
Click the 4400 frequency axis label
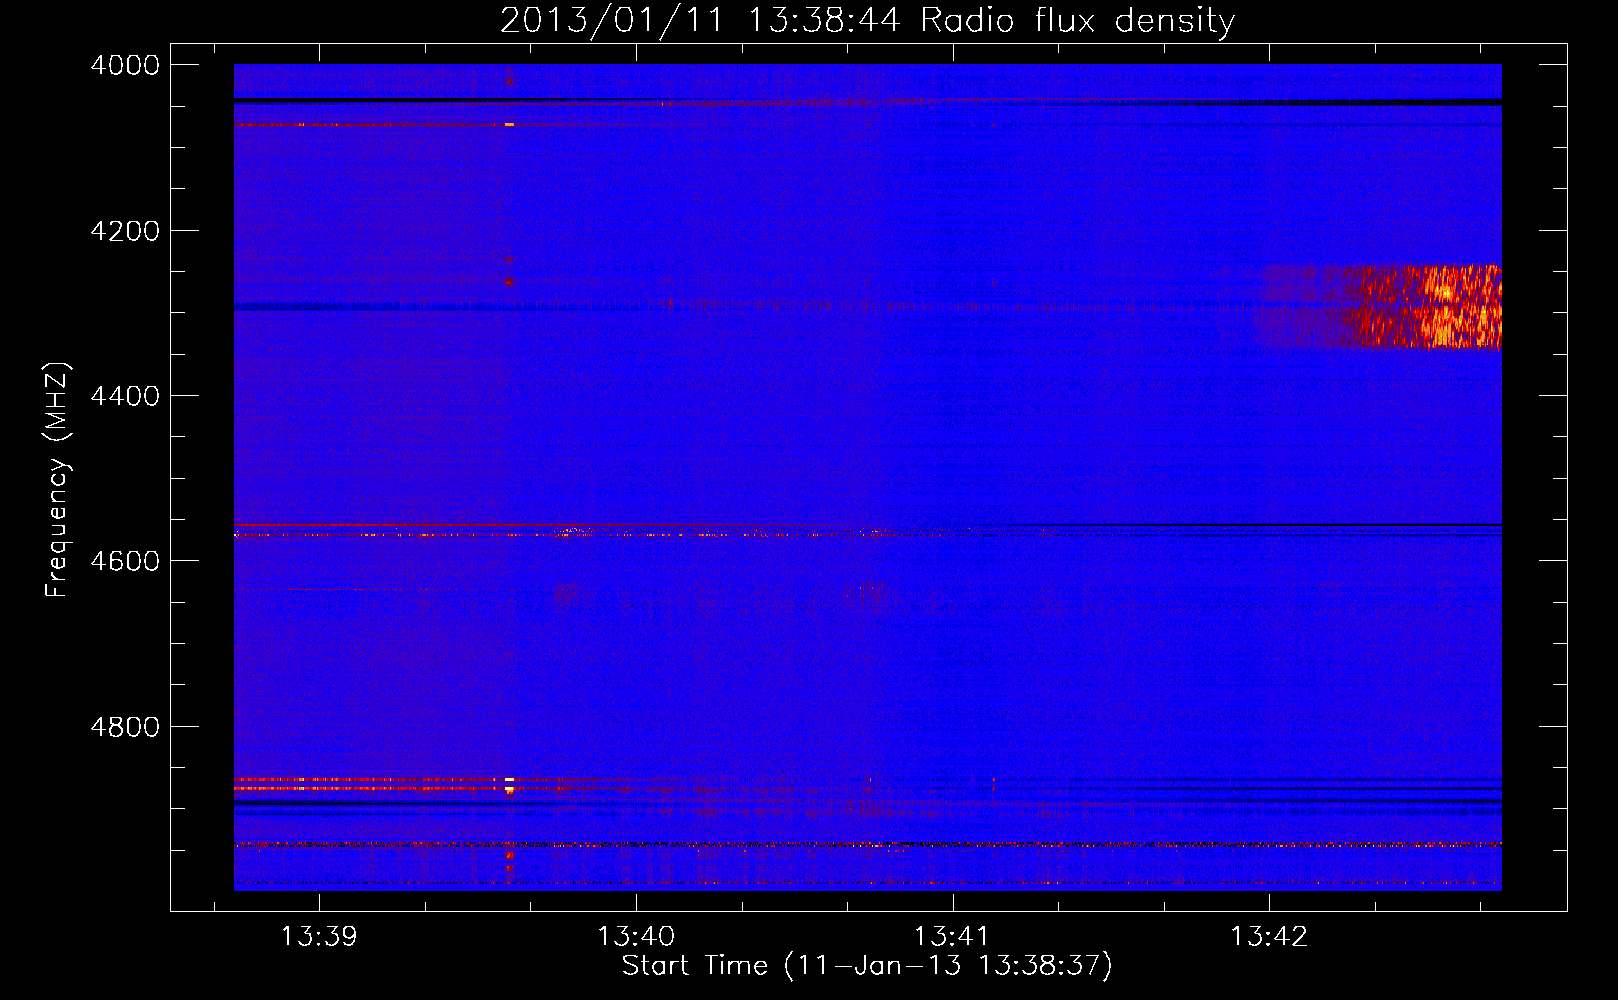click(x=125, y=396)
